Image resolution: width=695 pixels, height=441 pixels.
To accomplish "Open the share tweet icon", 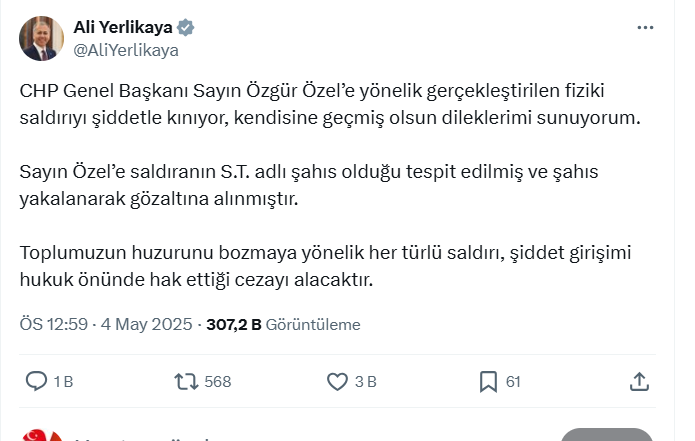I will (640, 381).
